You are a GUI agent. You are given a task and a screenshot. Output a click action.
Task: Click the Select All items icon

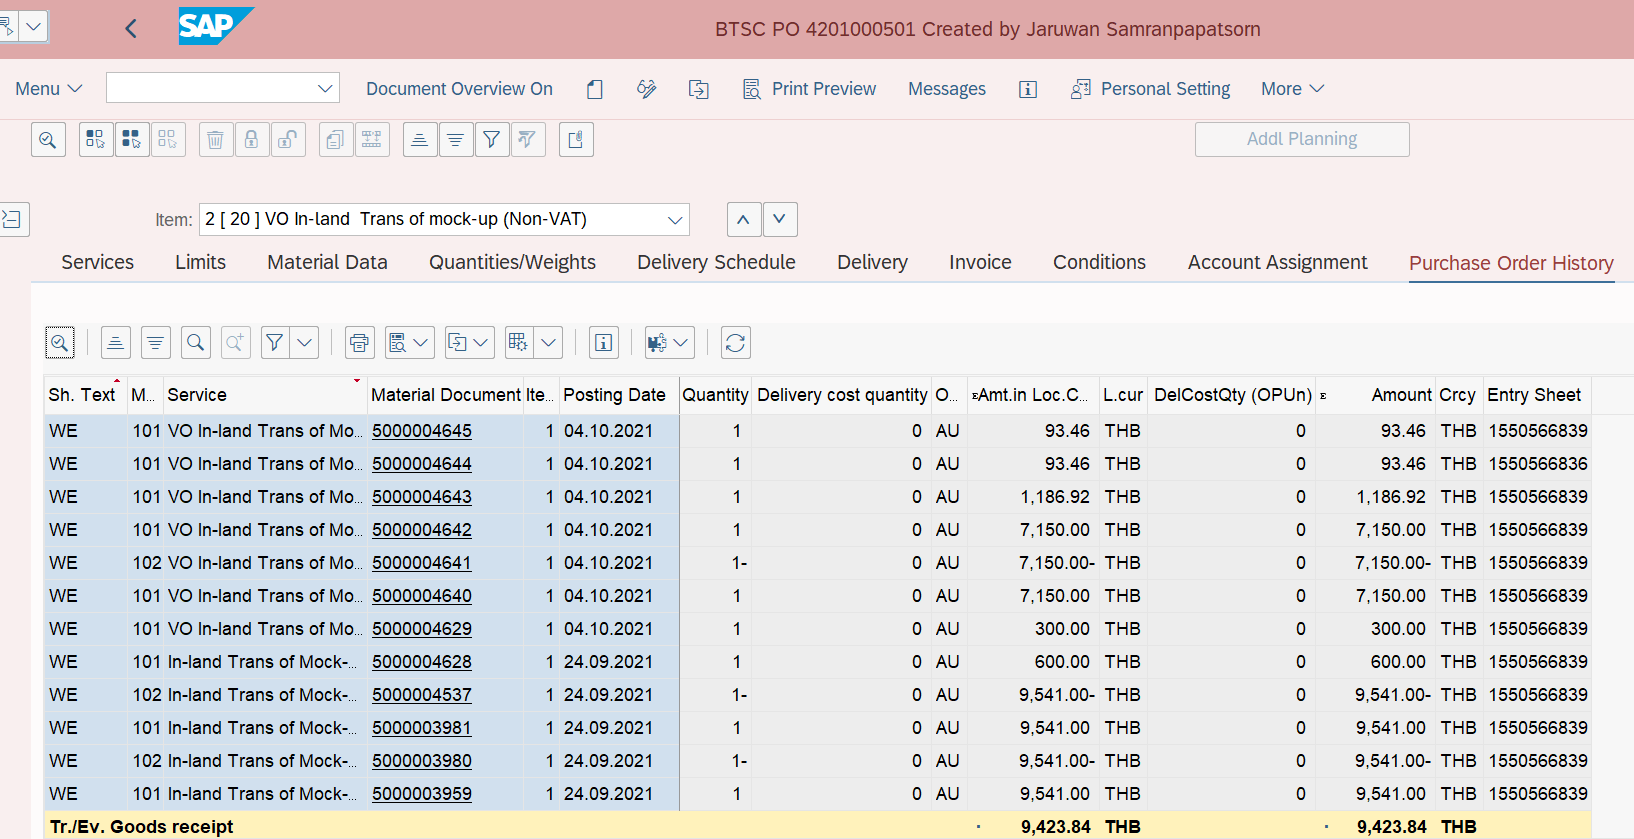pyautogui.click(x=131, y=140)
